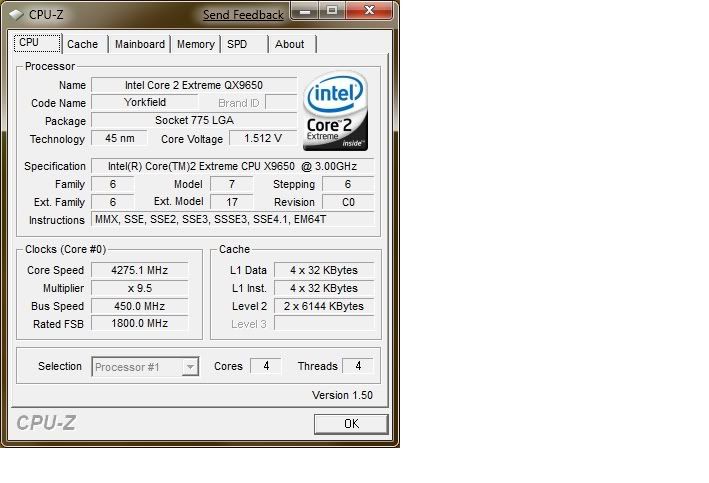Screen dimensions: 709x483
Task: Open the Mainboard tab
Action: [140, 44]
